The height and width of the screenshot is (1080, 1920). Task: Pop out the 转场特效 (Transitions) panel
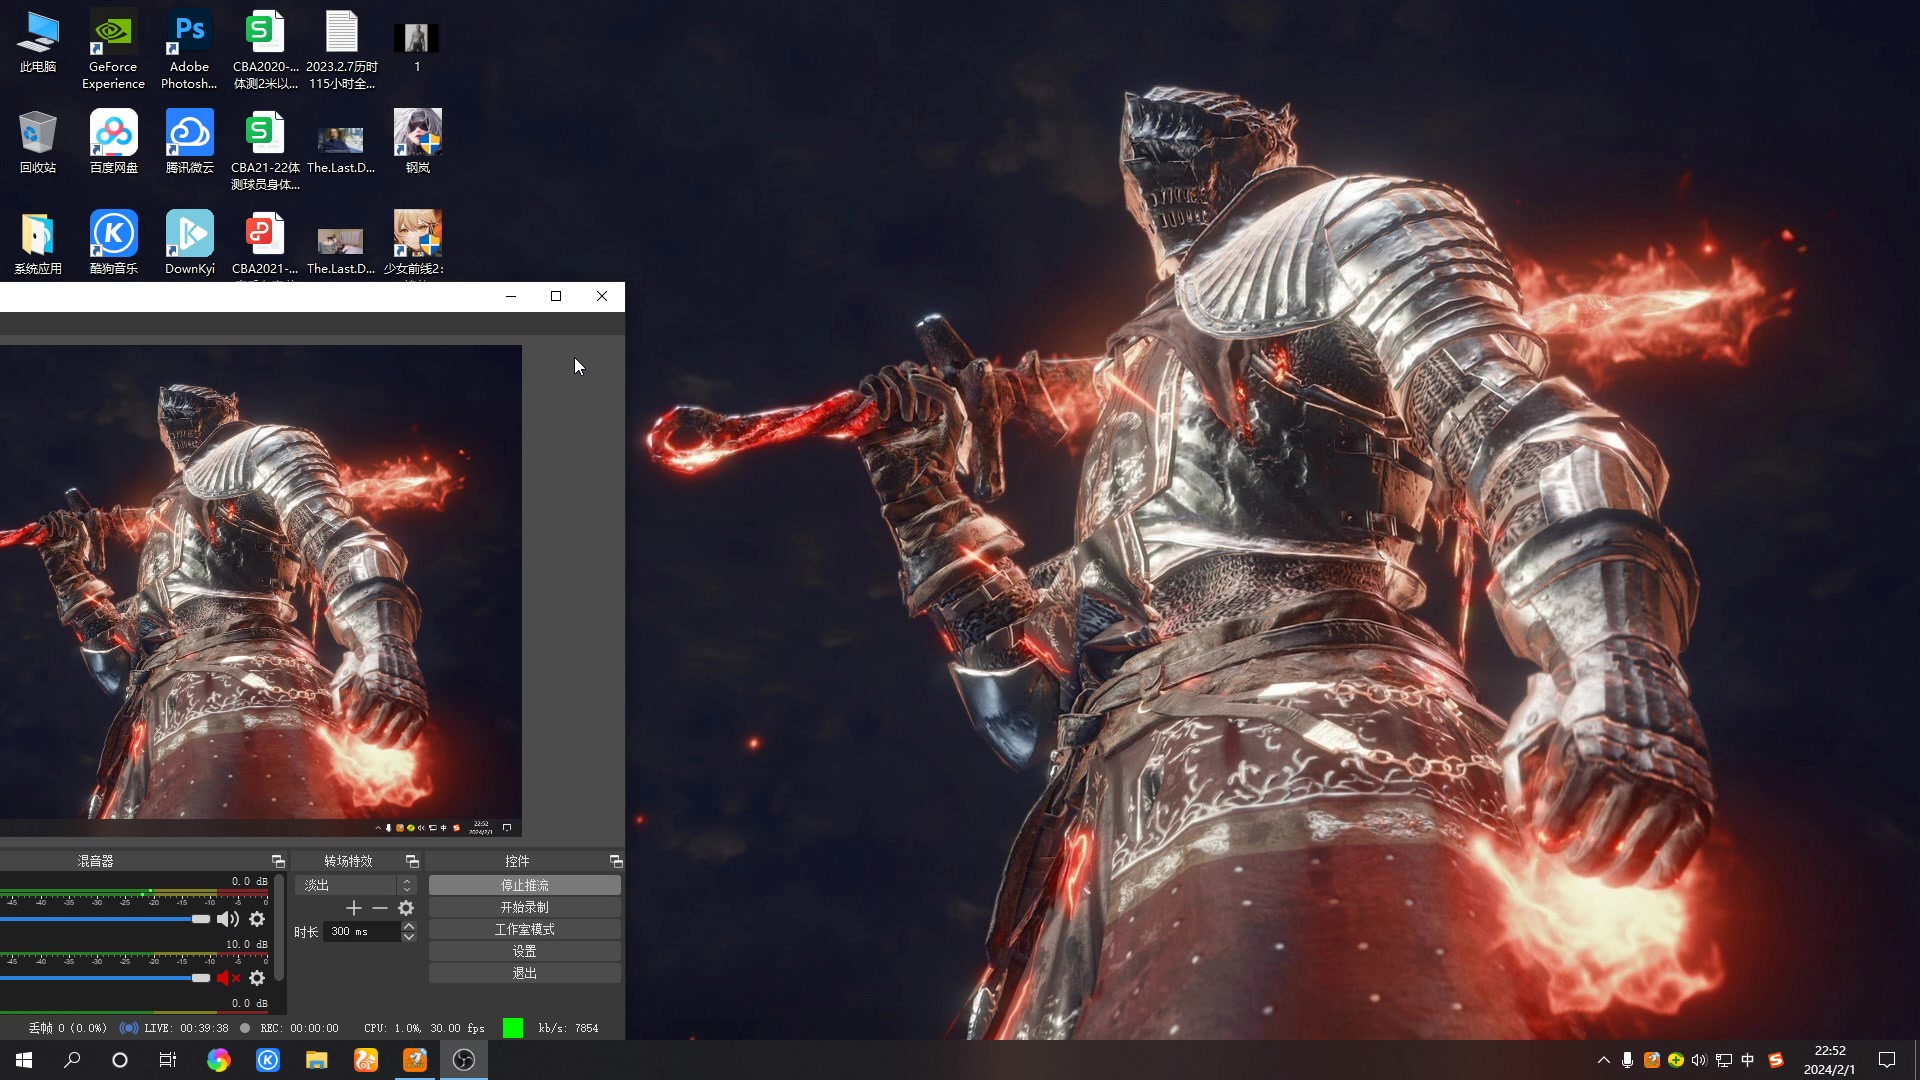[413, 861]
